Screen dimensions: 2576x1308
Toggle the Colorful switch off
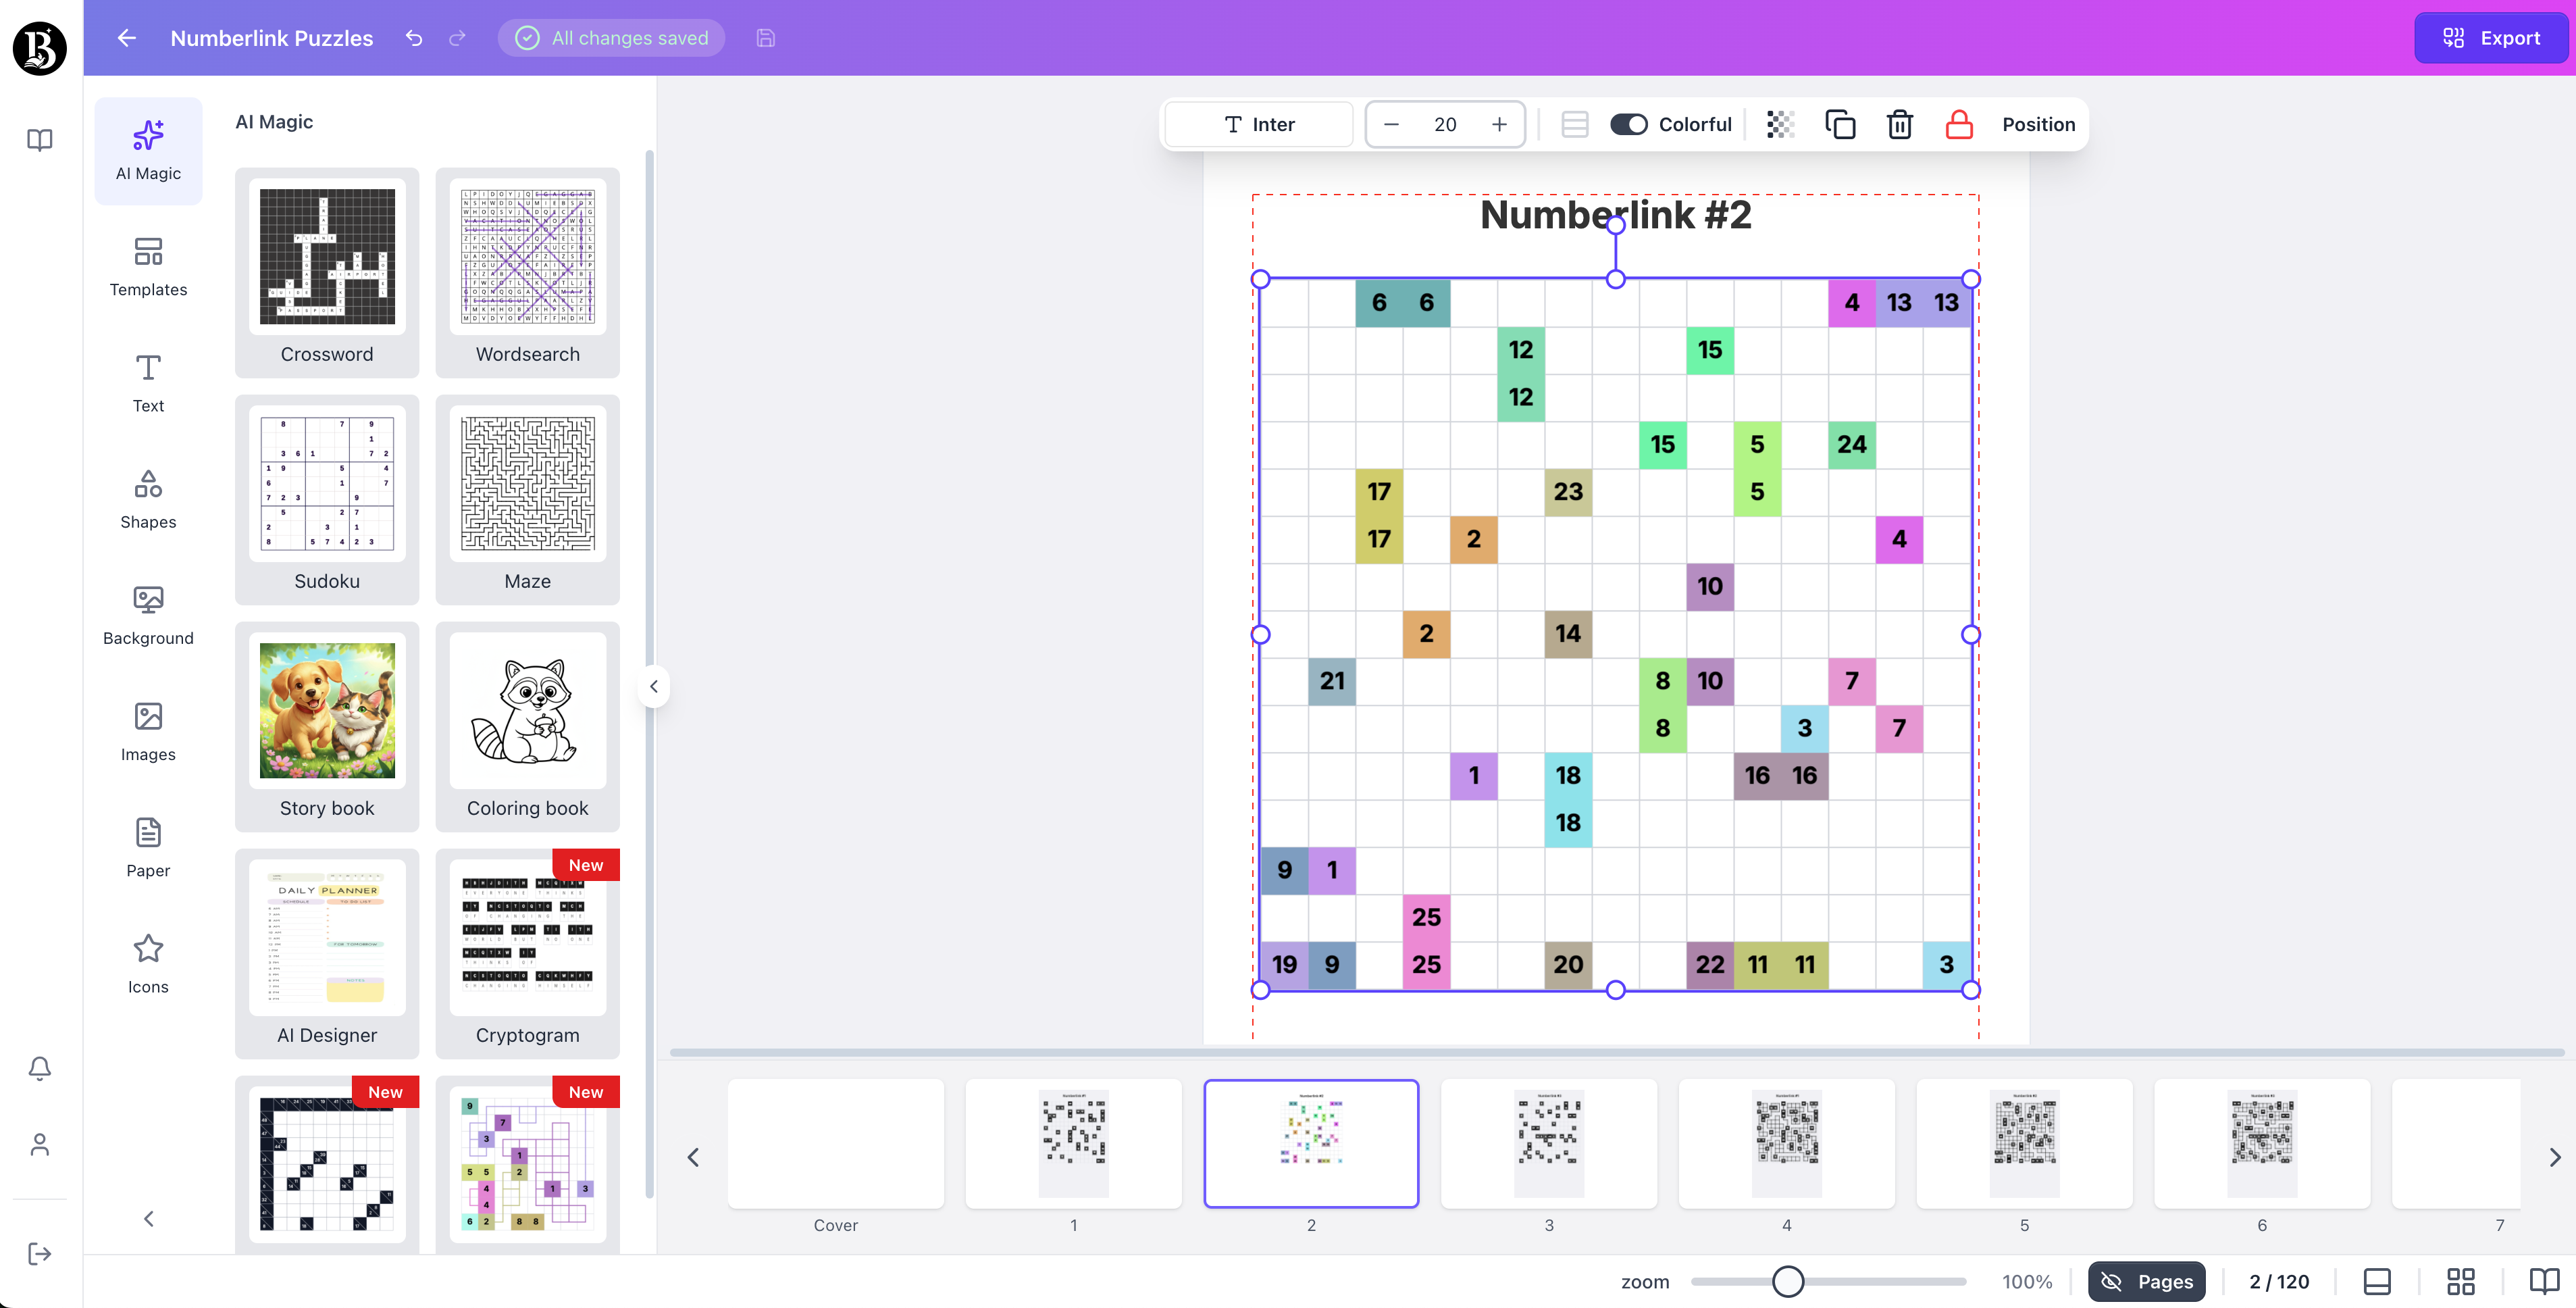click(x=1629, y=124)
